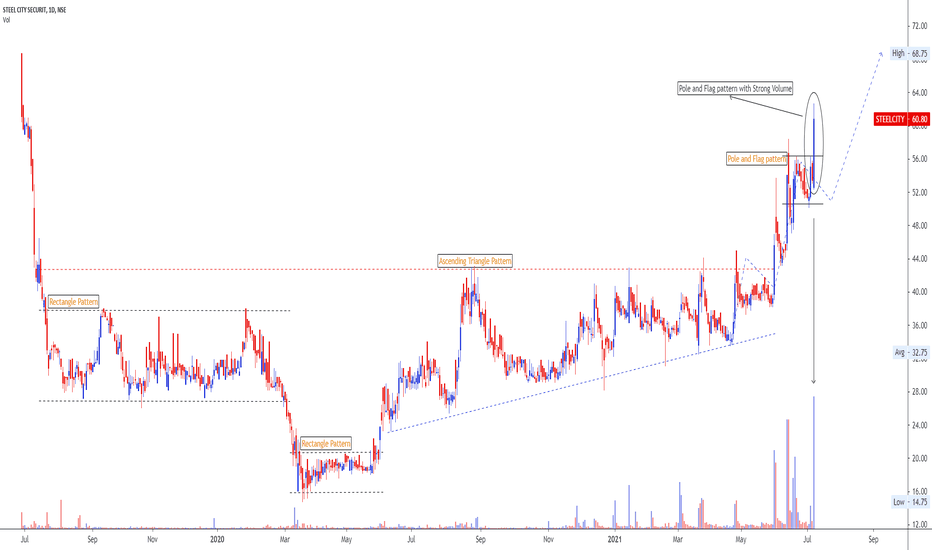Click the 'Ascending Triangle Pattern' label
The height and width of the screenshot is (550, 932).
tap(475, 261)
